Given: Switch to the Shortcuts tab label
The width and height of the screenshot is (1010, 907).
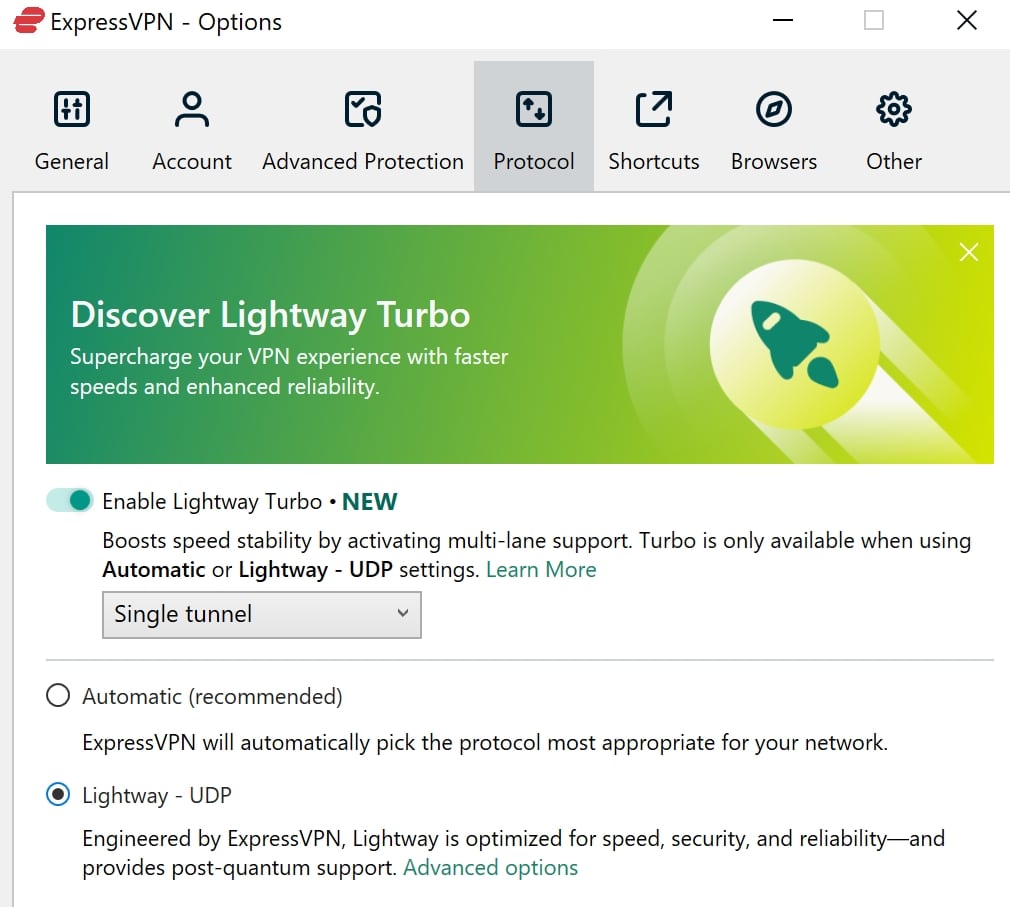Looking at the screenshot, I should pyautogui.click(x=654, y=161).
